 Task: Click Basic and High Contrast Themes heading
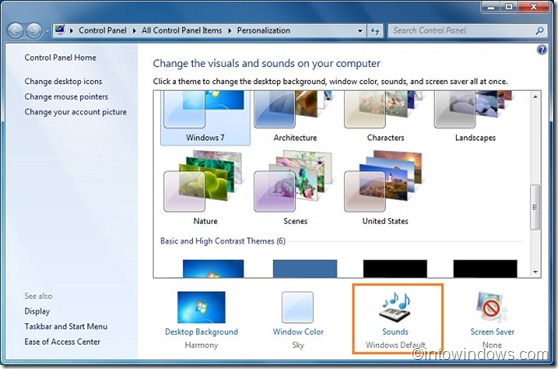click(223, 241)
